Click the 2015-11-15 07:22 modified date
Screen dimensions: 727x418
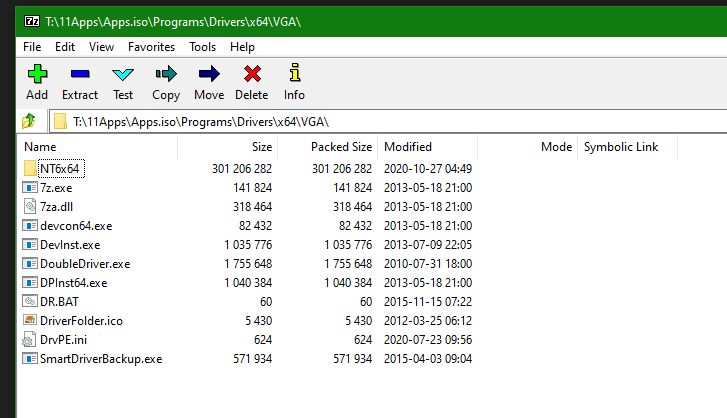(428, 302)
